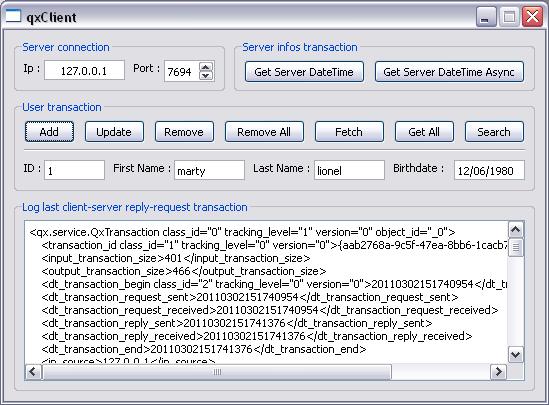Click the input_transaction_size 401 line
The height and width of the screenshot is (405, 549).
[x=175, y=258]
